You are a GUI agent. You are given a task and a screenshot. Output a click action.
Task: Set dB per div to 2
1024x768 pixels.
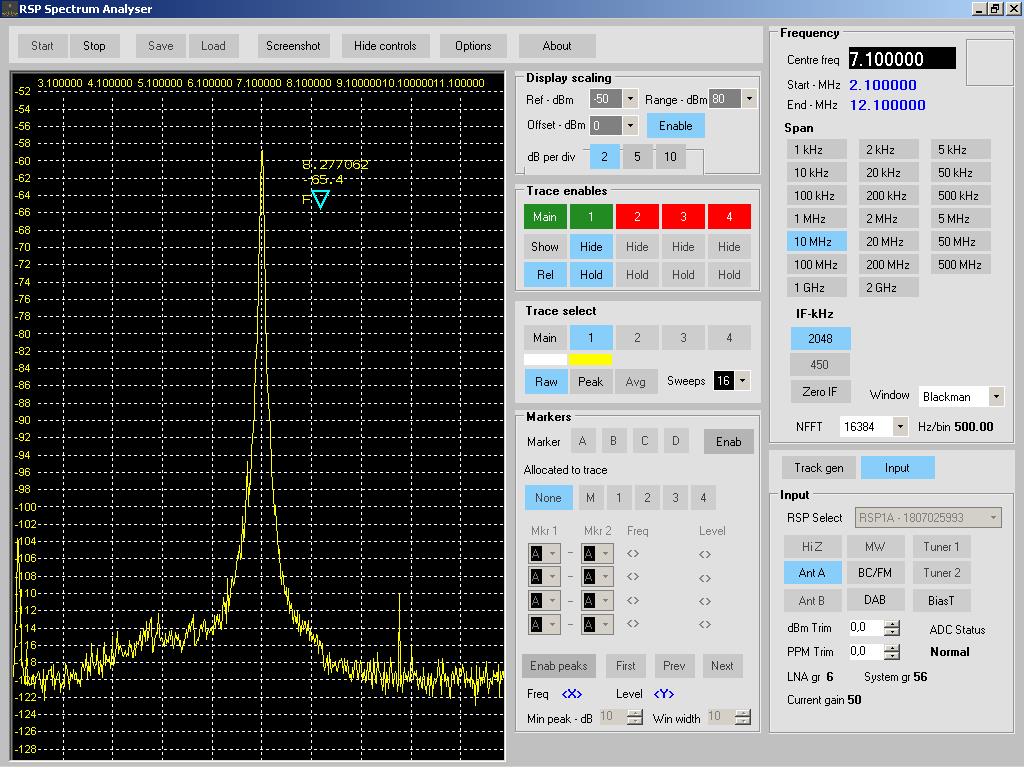click(x=604, y=157)
